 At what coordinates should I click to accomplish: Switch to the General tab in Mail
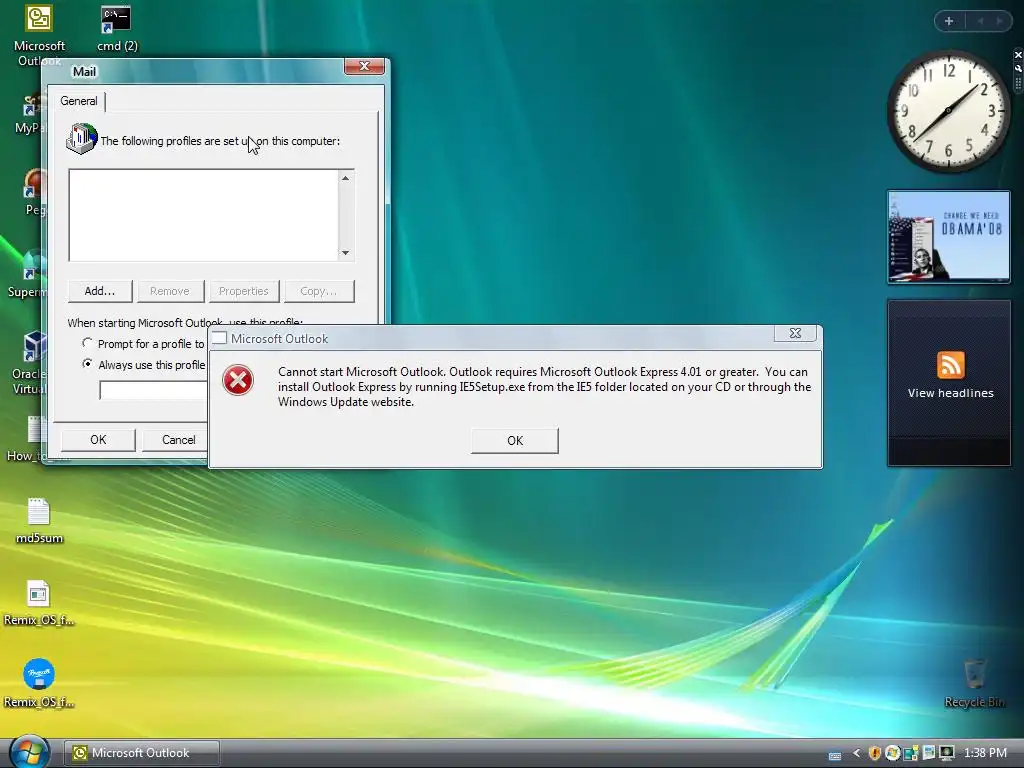pyautogui.click(x=79, y=101)
